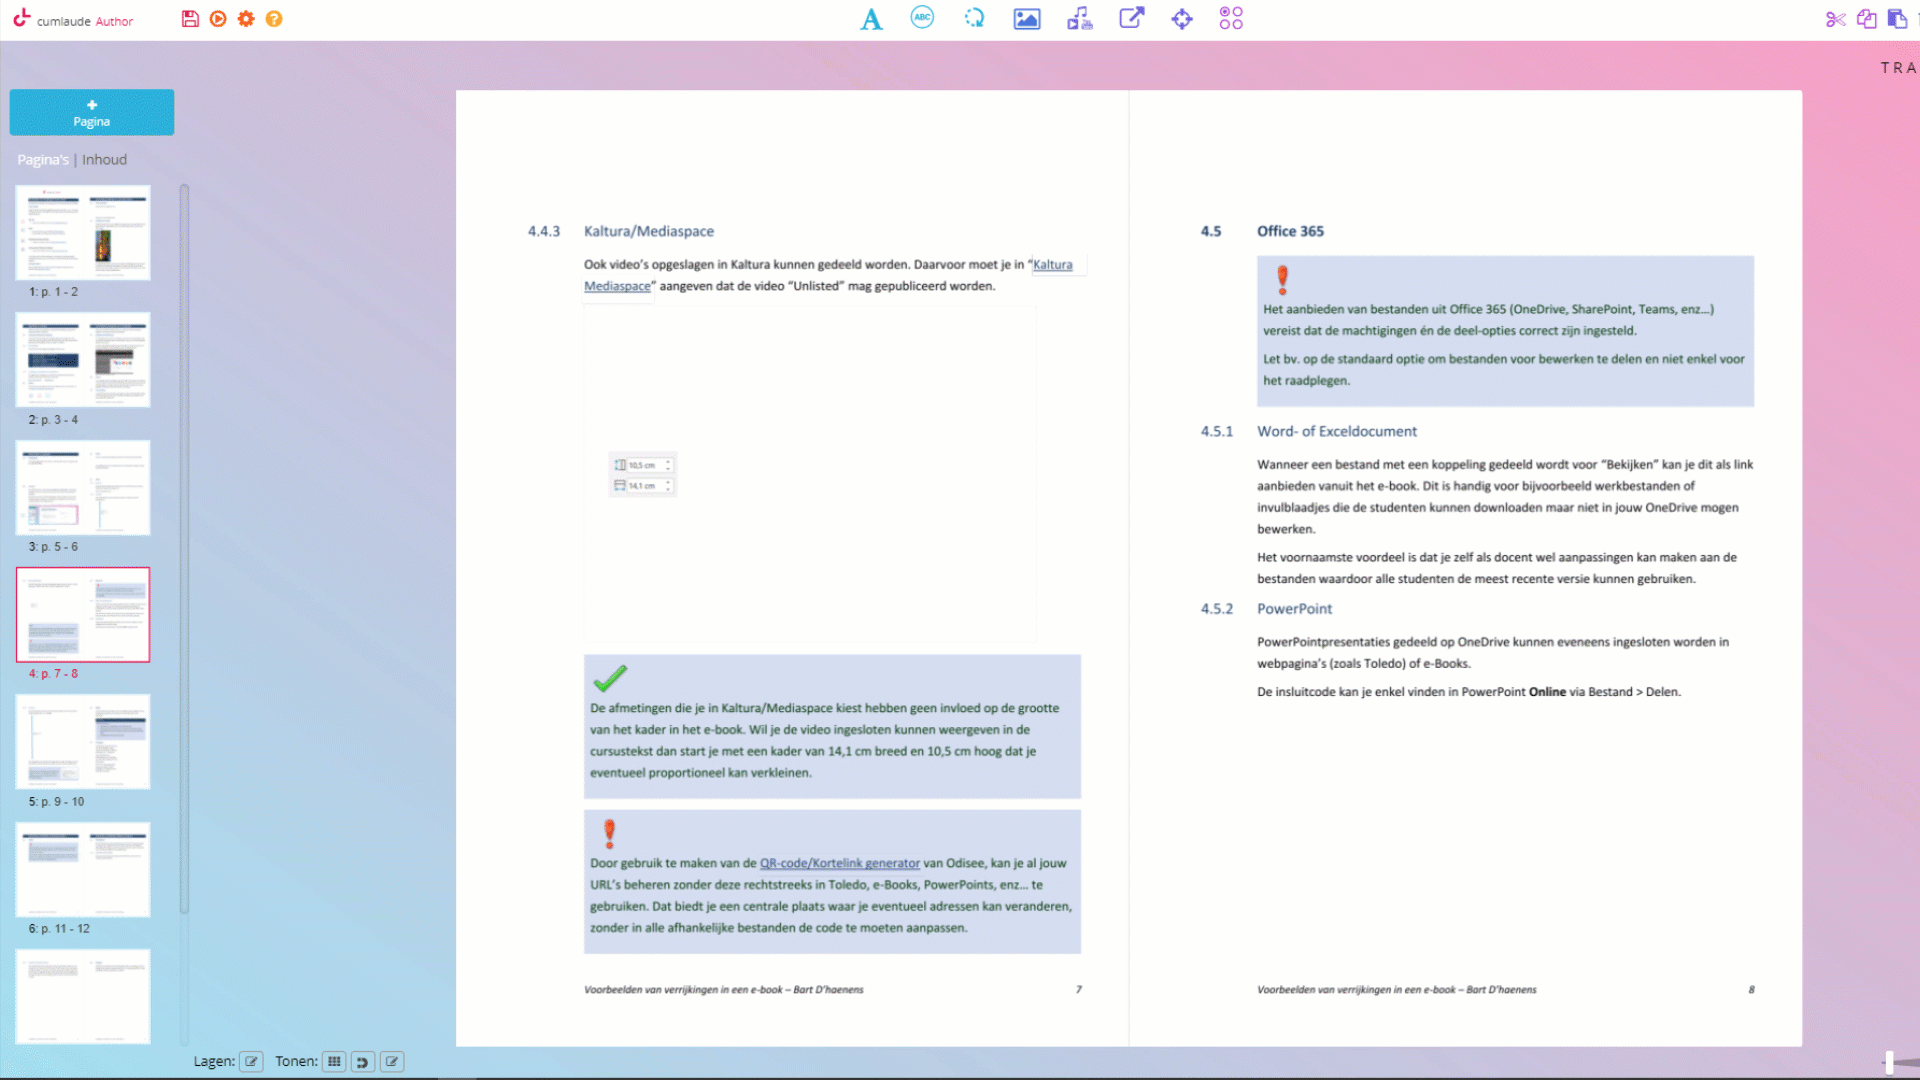Image resolution: width=1920 pixels, height=1080 pixels.
Task: Select the last partly visible page thumbnail
Action: 83,996
